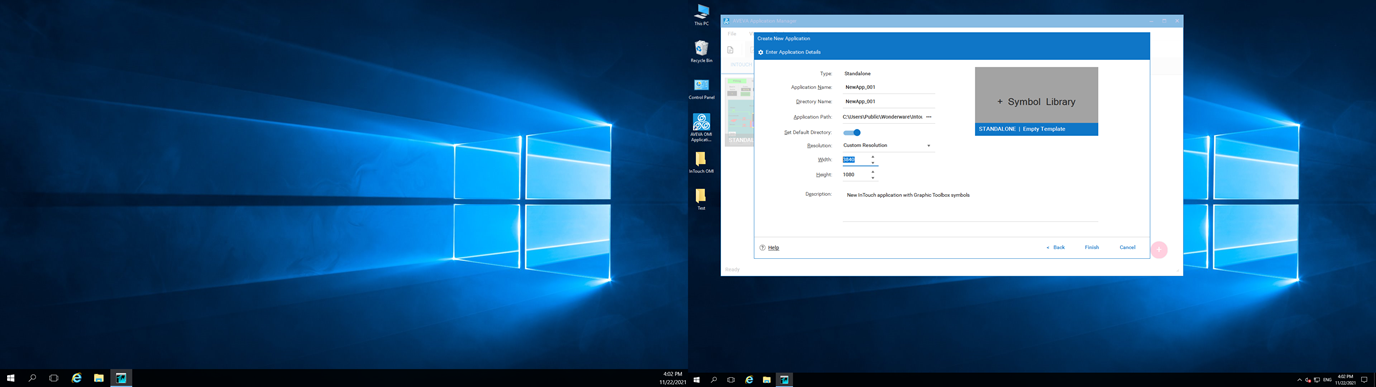Open the InTouch OMI desktop folder
The width and height of the screenshot is (1376, 387).
click(701, 163)
